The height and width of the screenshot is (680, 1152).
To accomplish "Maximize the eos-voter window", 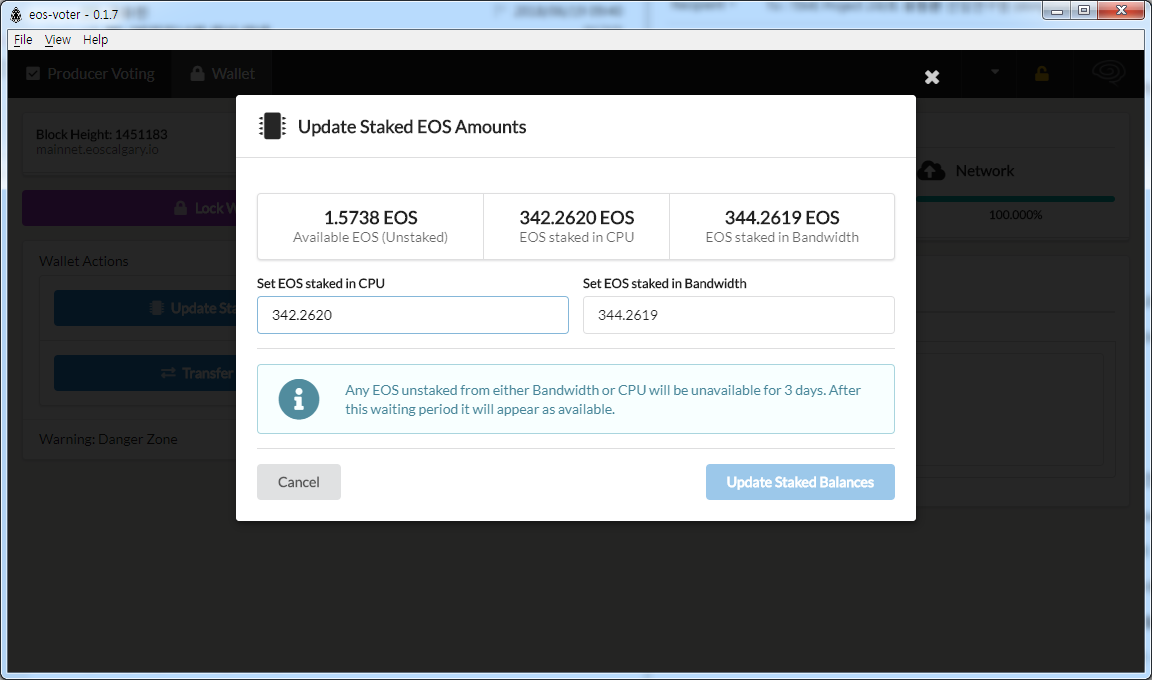I will pyautogui.click(x=1084, y=11).
